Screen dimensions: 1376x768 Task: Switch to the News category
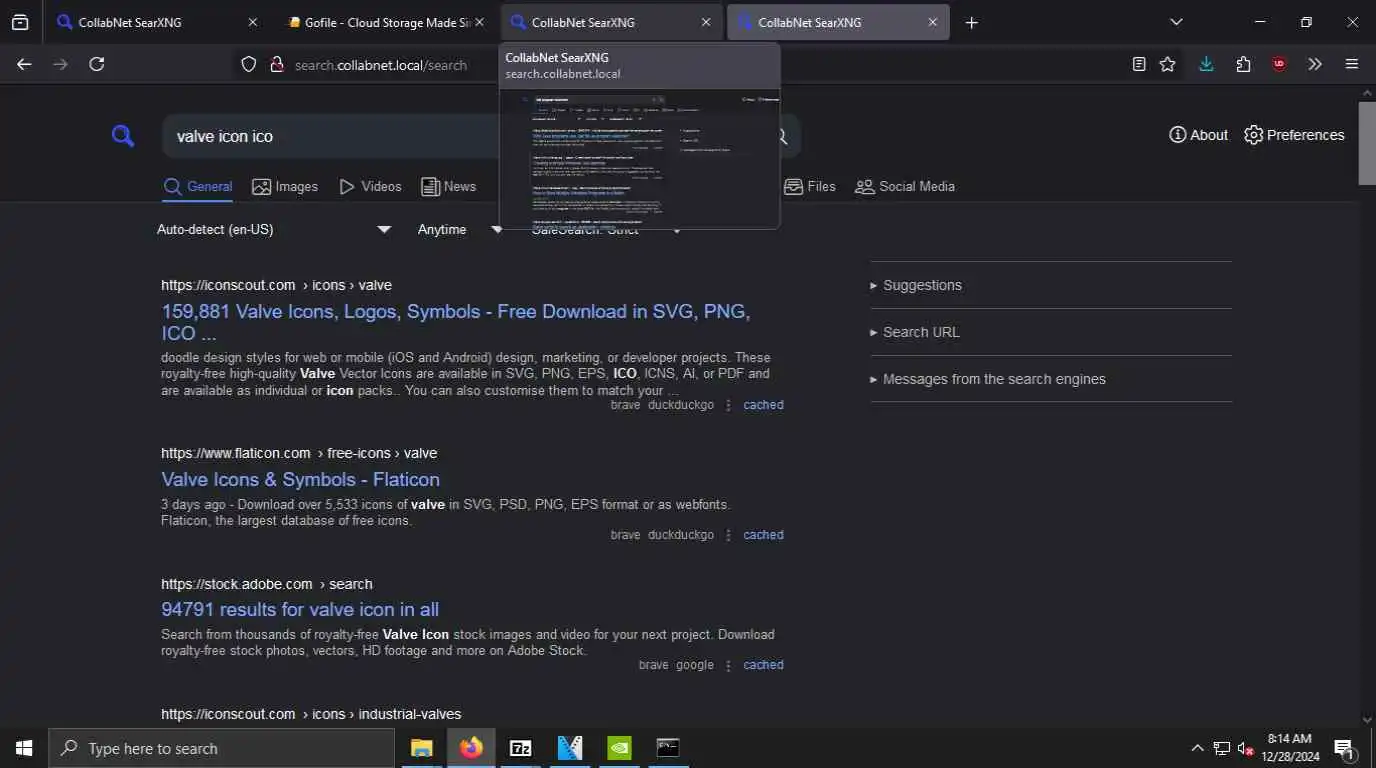click(448, 186)
